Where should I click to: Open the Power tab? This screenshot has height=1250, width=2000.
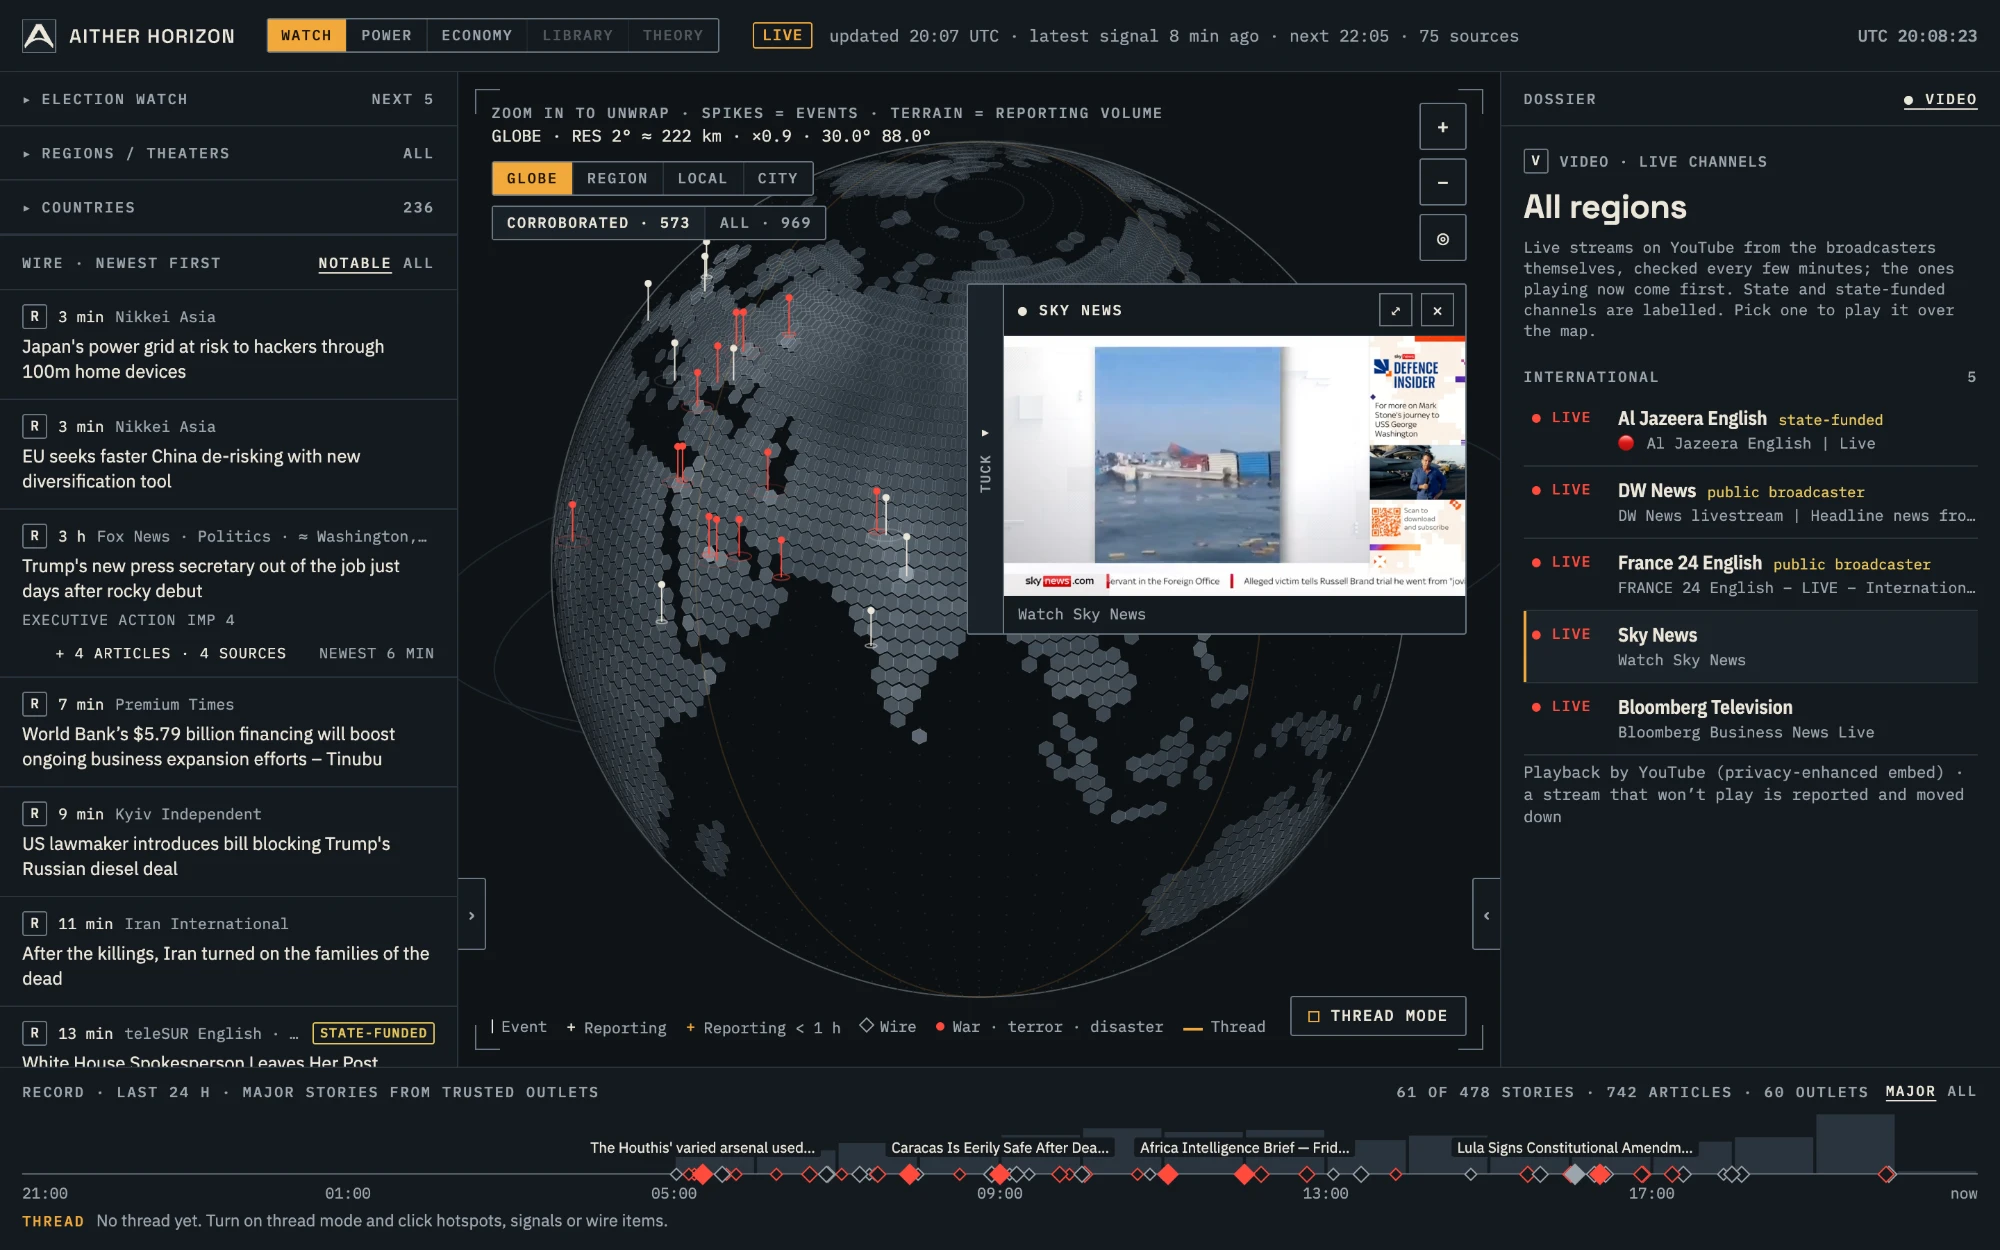point(386,36)
